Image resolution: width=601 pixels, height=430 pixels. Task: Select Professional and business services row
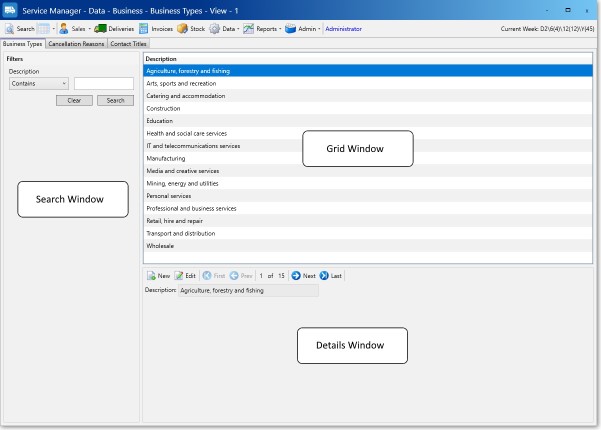[368, 208]
